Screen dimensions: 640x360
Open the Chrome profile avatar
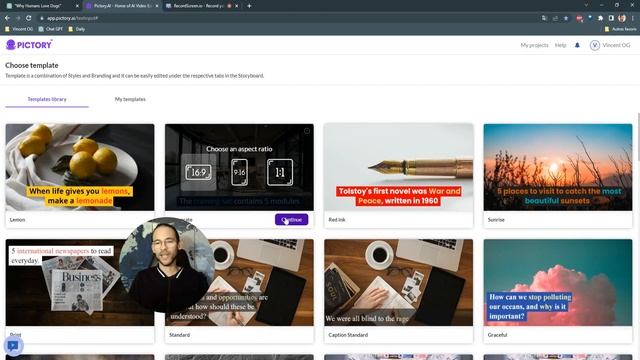[x=622, y=18]
